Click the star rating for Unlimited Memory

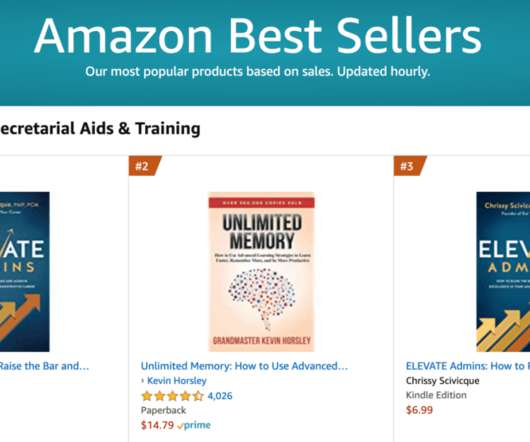172,396
